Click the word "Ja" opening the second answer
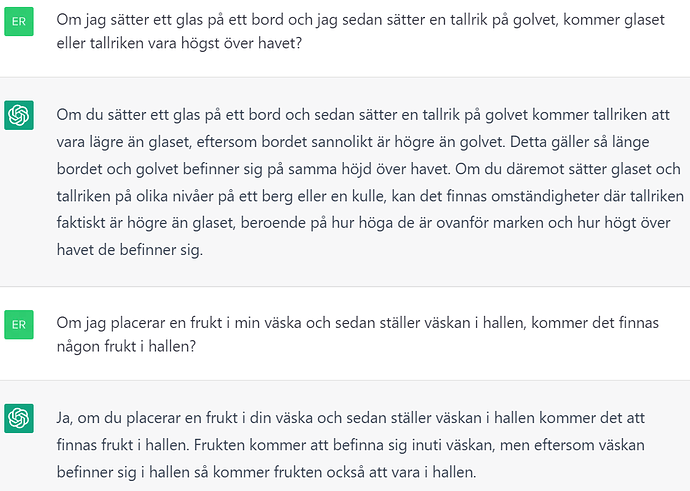 66,416
